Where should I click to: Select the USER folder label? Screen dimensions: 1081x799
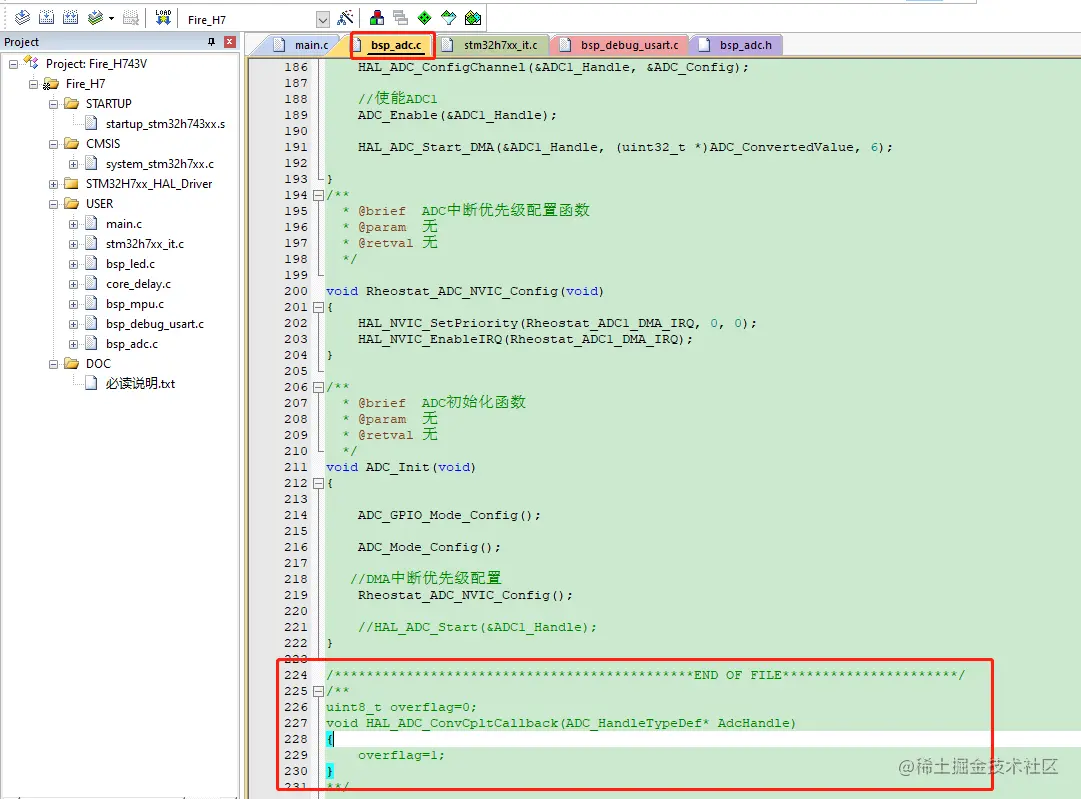click(x=99, y=204)
